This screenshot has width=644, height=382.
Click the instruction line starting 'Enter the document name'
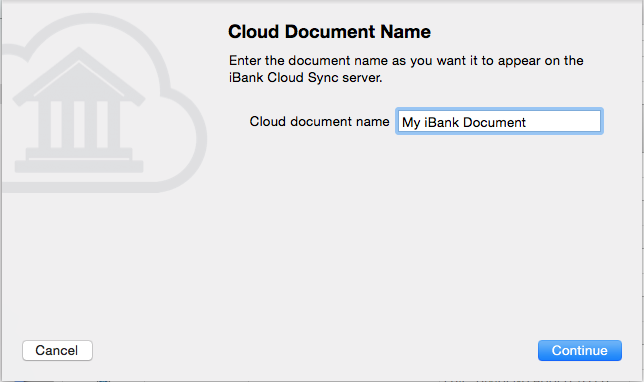[406, 61]
